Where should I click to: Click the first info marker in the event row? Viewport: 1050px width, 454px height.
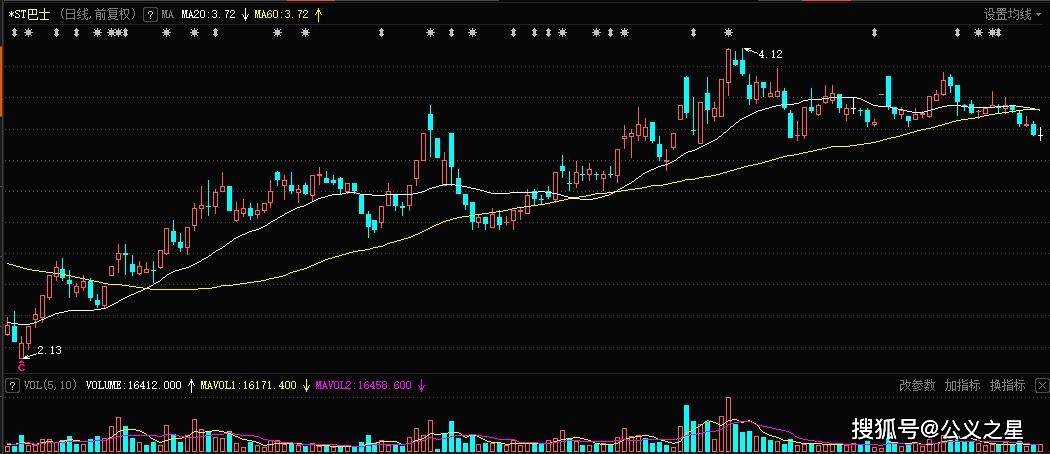point(13,32)
